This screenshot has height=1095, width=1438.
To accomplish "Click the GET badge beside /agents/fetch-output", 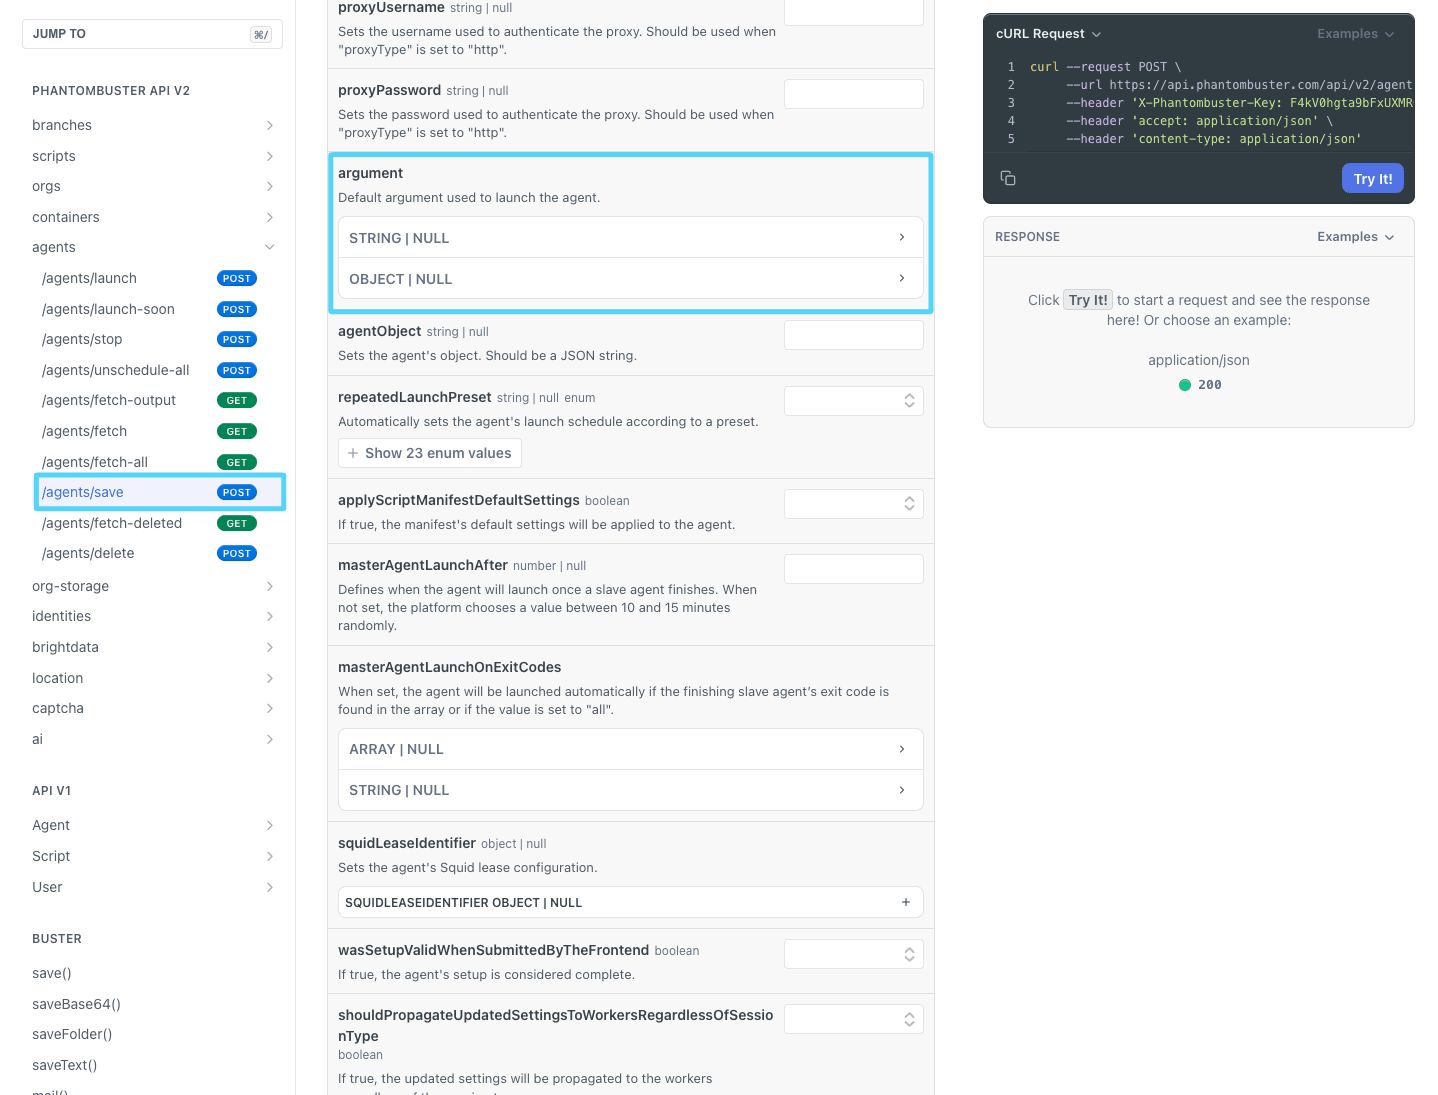I will (237, 401).
